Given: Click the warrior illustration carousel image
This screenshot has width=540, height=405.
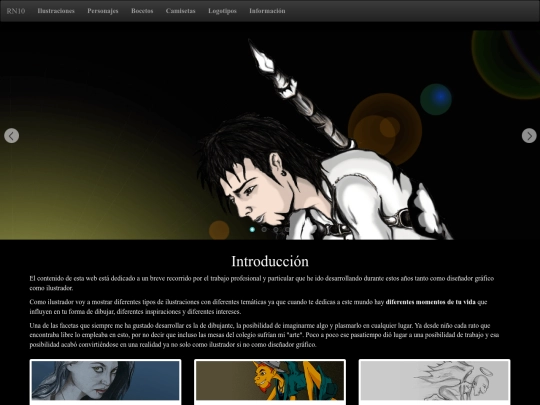Looking at the screenshot, I should (x=270, y=135).
